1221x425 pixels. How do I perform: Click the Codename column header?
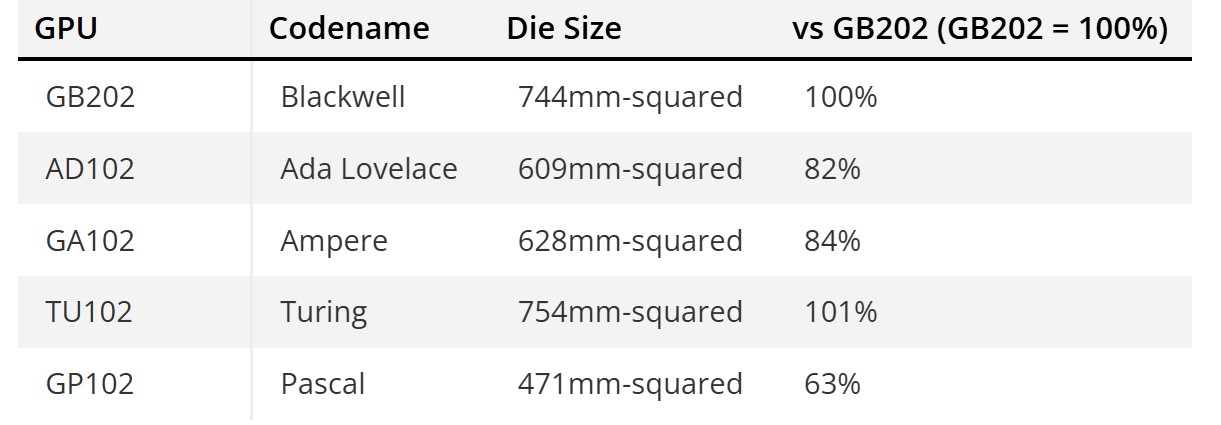click(x=349, y=29)
